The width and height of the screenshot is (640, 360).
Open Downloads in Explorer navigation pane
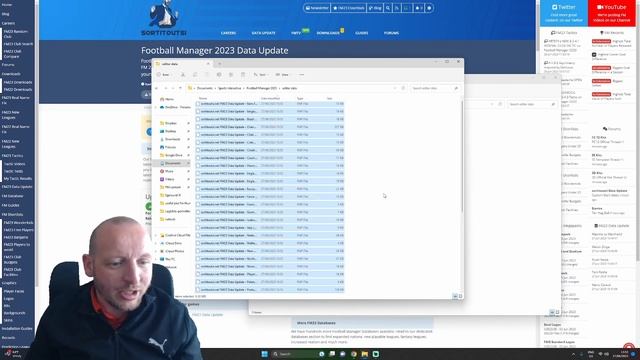click(x=170, y=139)
